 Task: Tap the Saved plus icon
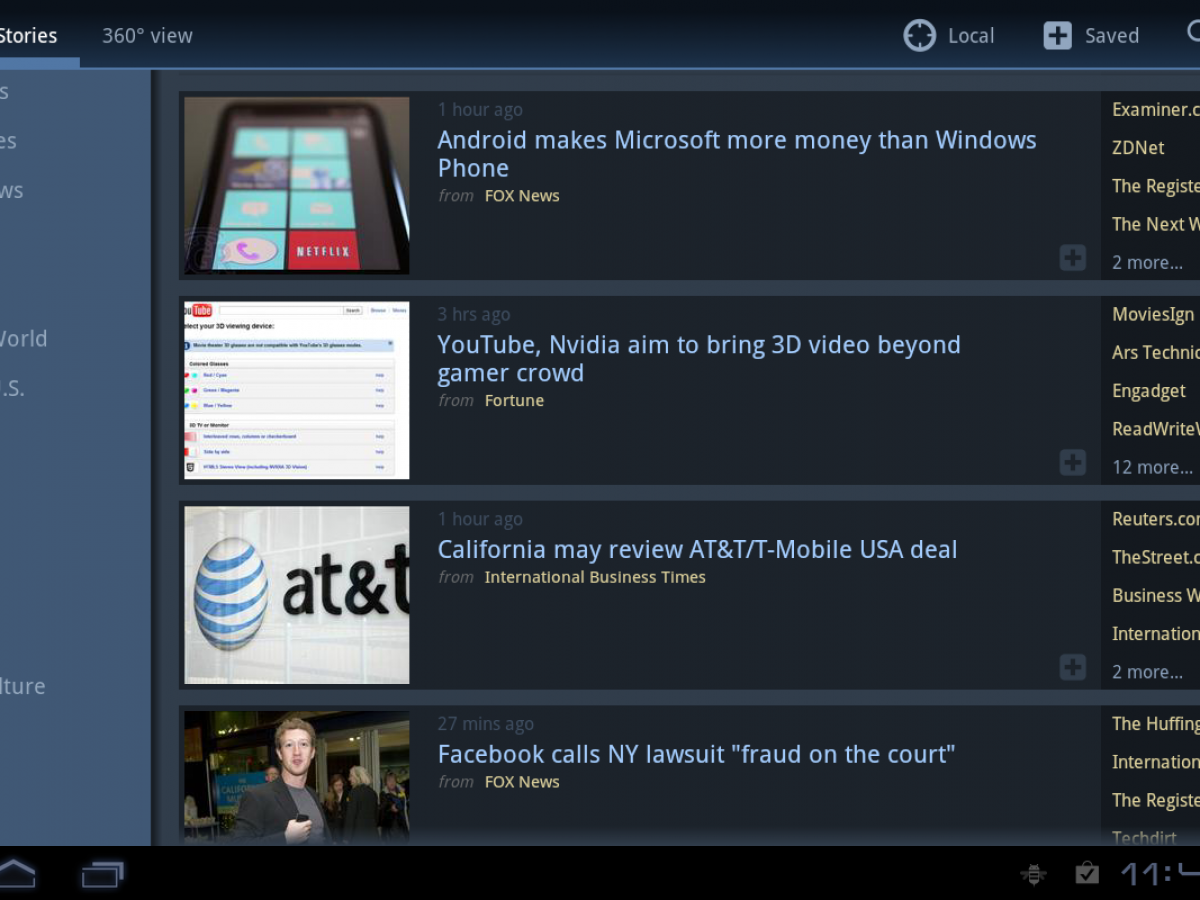pos(1057,36)
